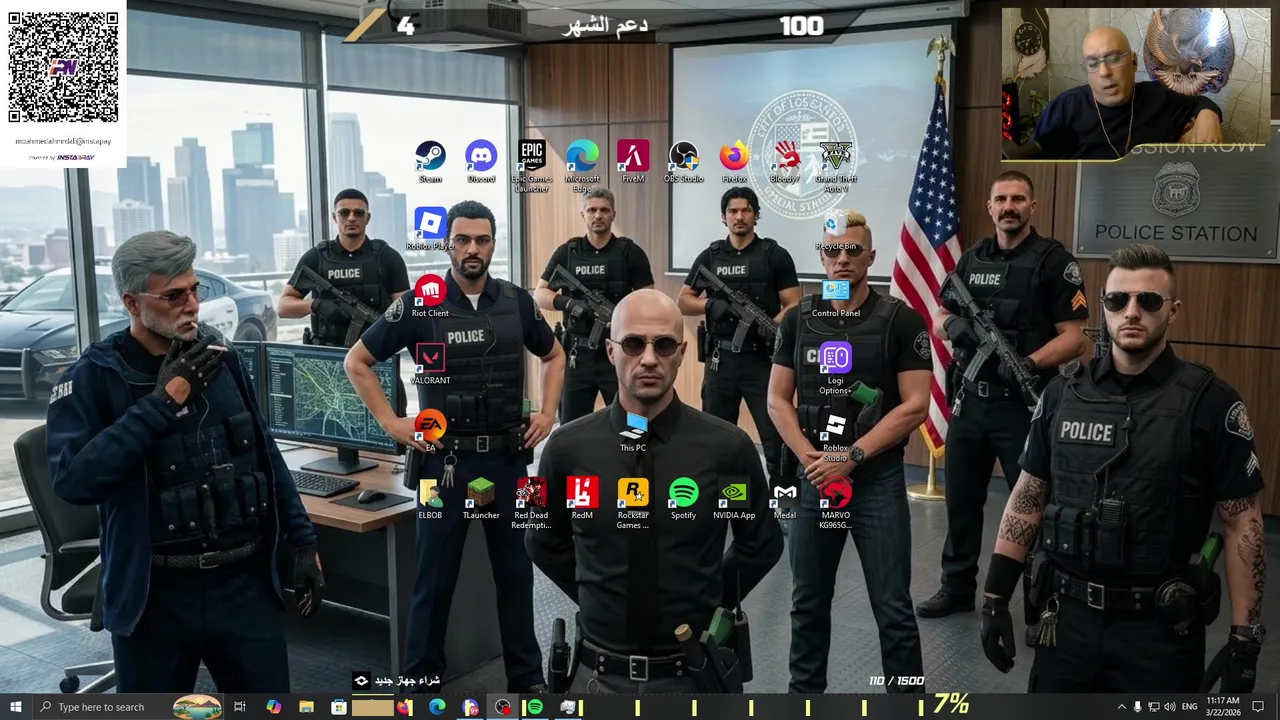Launch the VALORANT desktop shortcut

coord(430,363)
